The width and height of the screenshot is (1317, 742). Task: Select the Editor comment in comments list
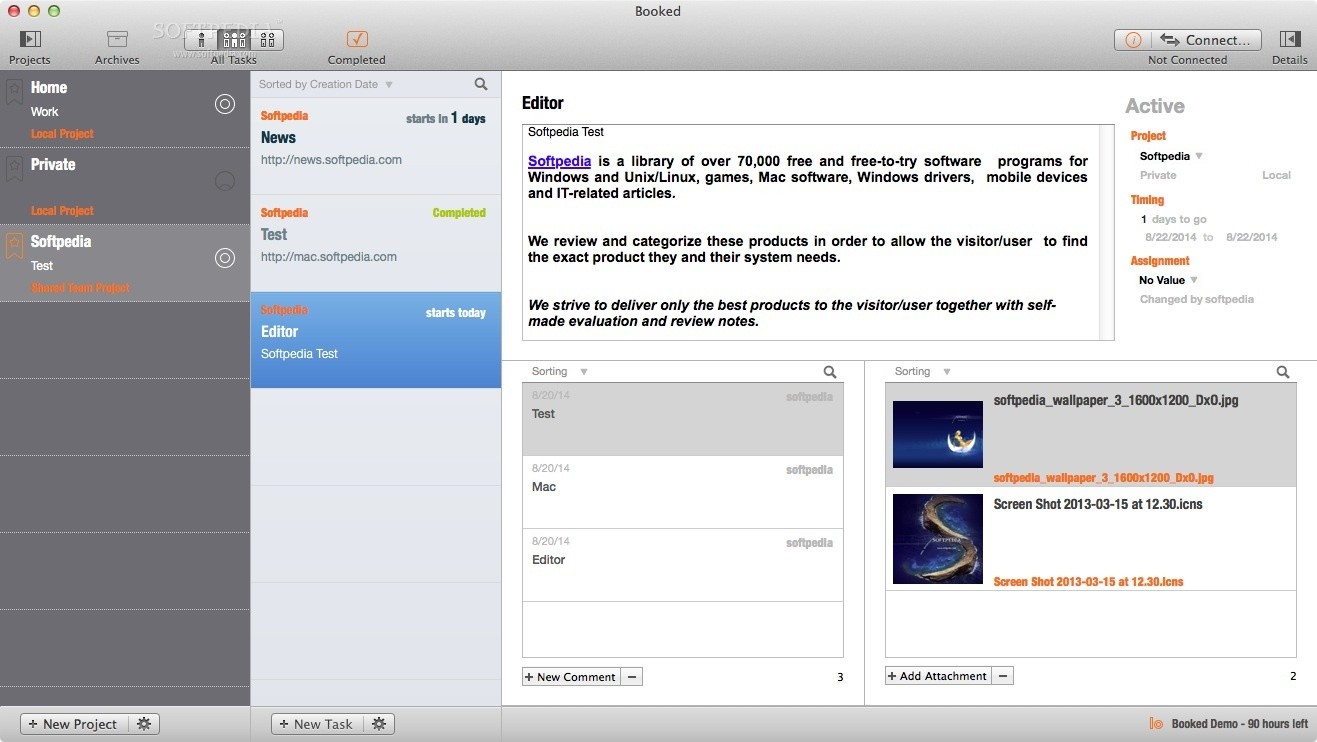683,565
